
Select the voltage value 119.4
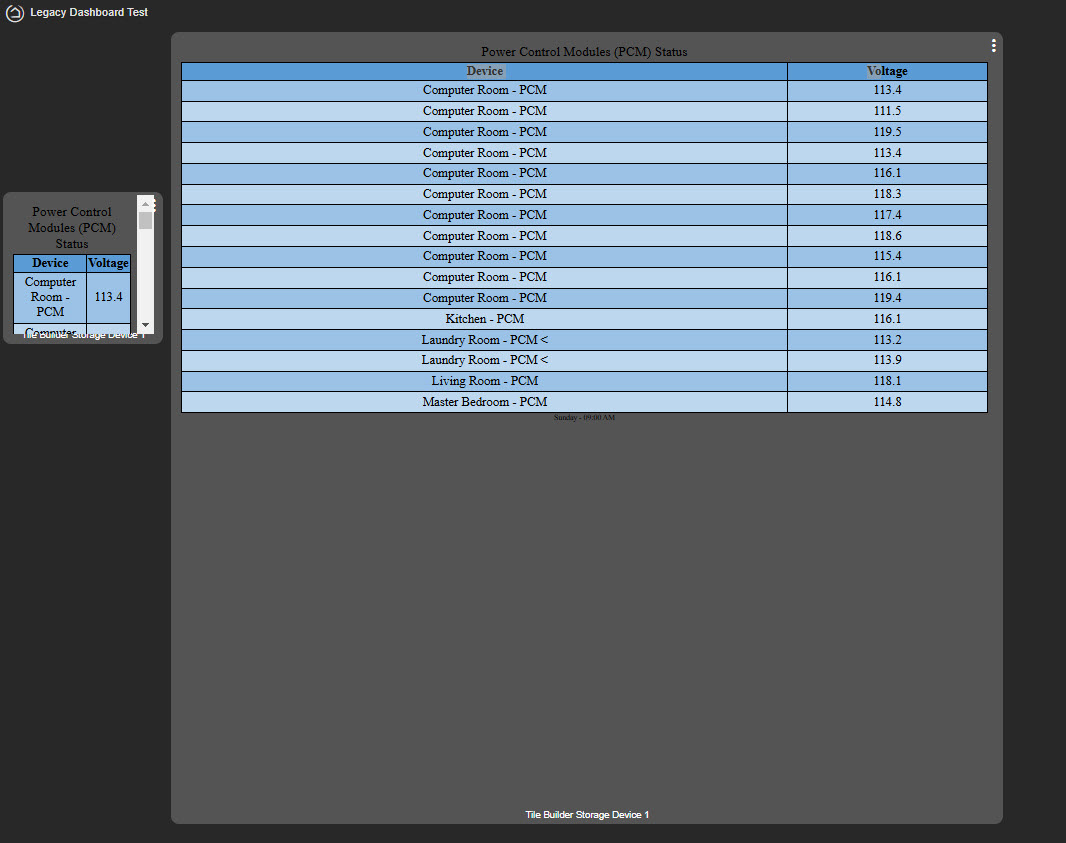pyautogui.click(x=887, y=298)
